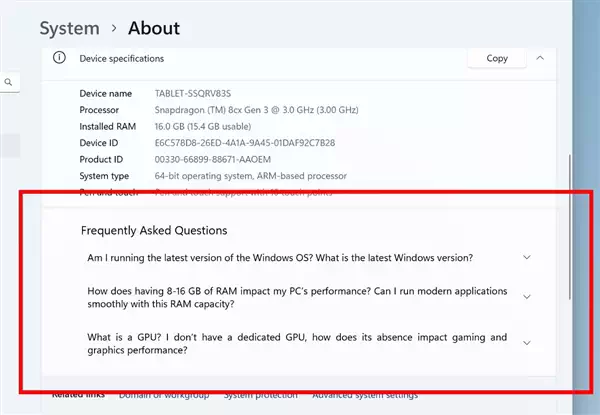
Task: Click the Device name label
Action: pyautogui.click(x=106, y=94)
